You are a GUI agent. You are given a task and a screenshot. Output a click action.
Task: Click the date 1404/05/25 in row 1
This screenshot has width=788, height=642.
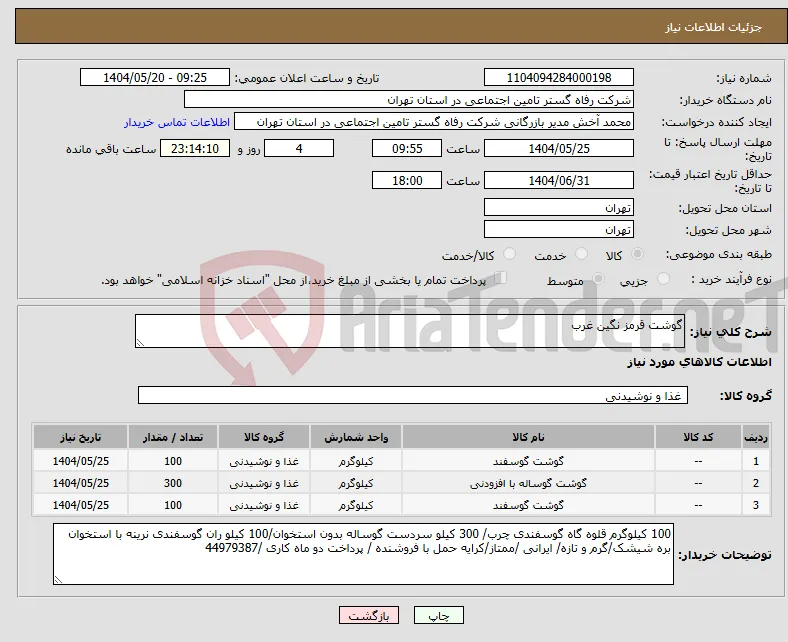tap(80, 461)
